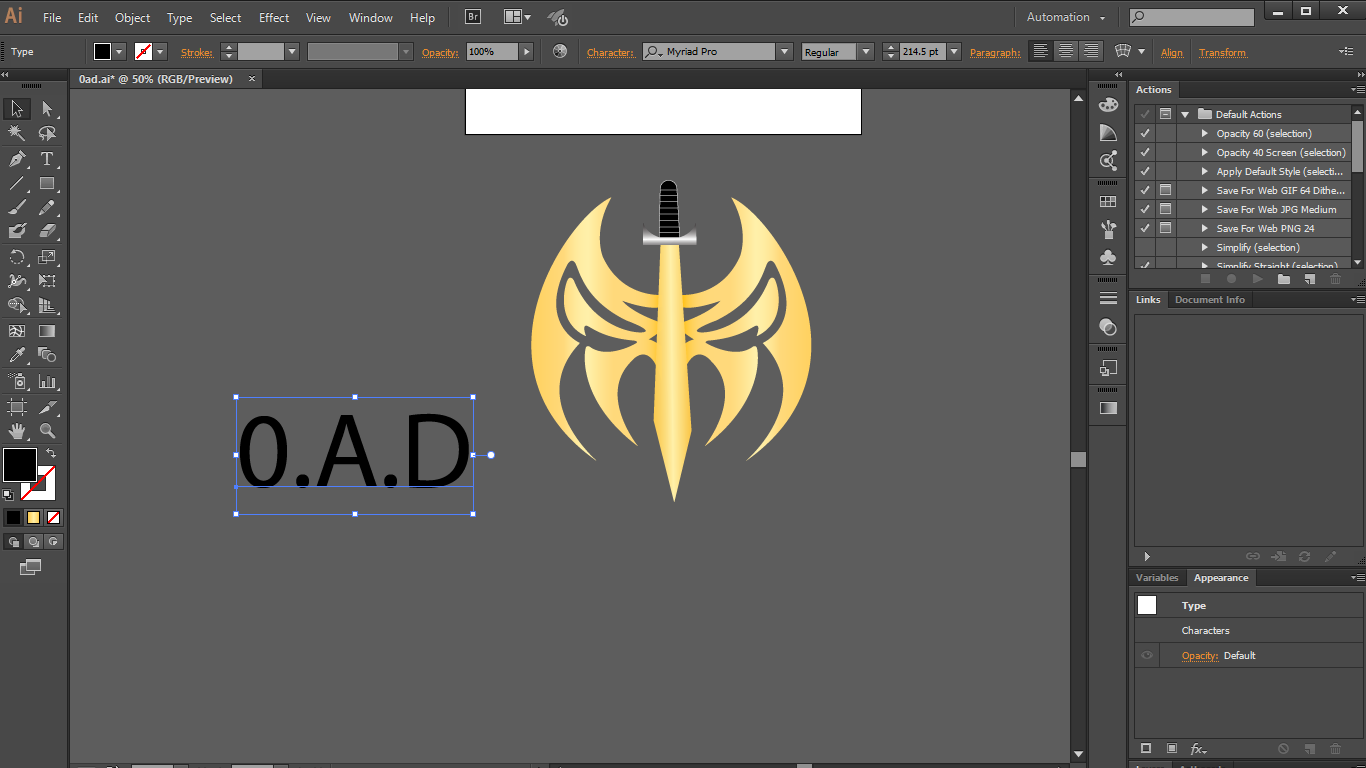Toggle the Apply Default Style action checkbox
Image resolution: width=1366 pixels, height=768 pixels.
(x=1145, y=172)
